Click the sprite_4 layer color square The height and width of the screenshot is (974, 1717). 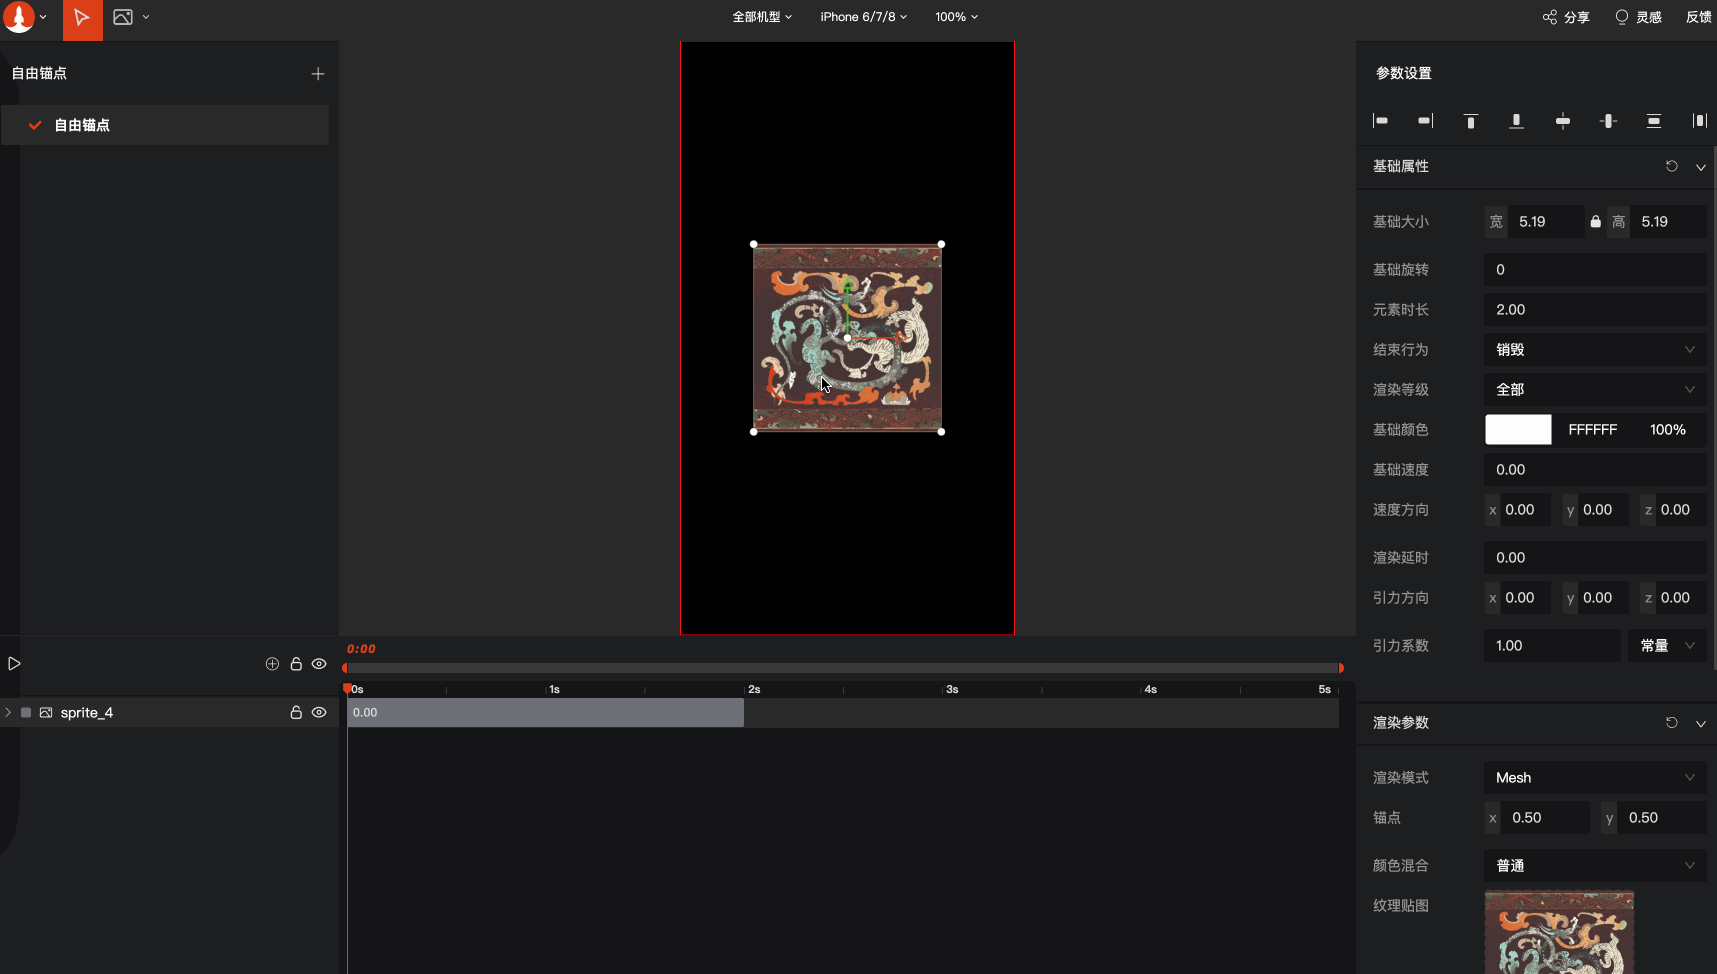click(x=26, y=713)
